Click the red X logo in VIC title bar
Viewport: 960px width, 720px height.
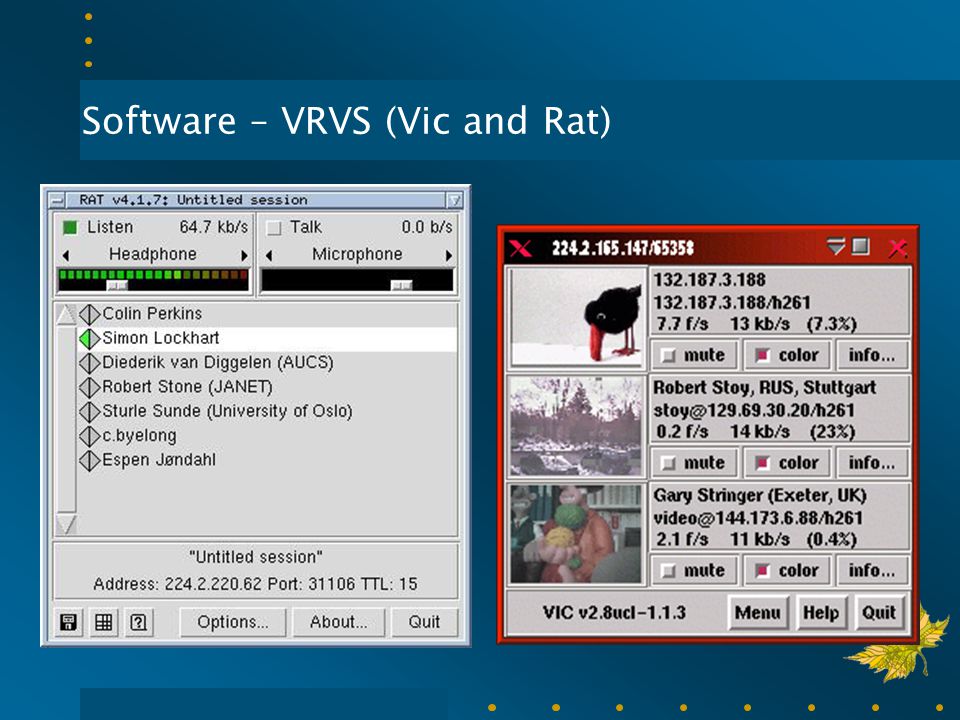[520, 248]
